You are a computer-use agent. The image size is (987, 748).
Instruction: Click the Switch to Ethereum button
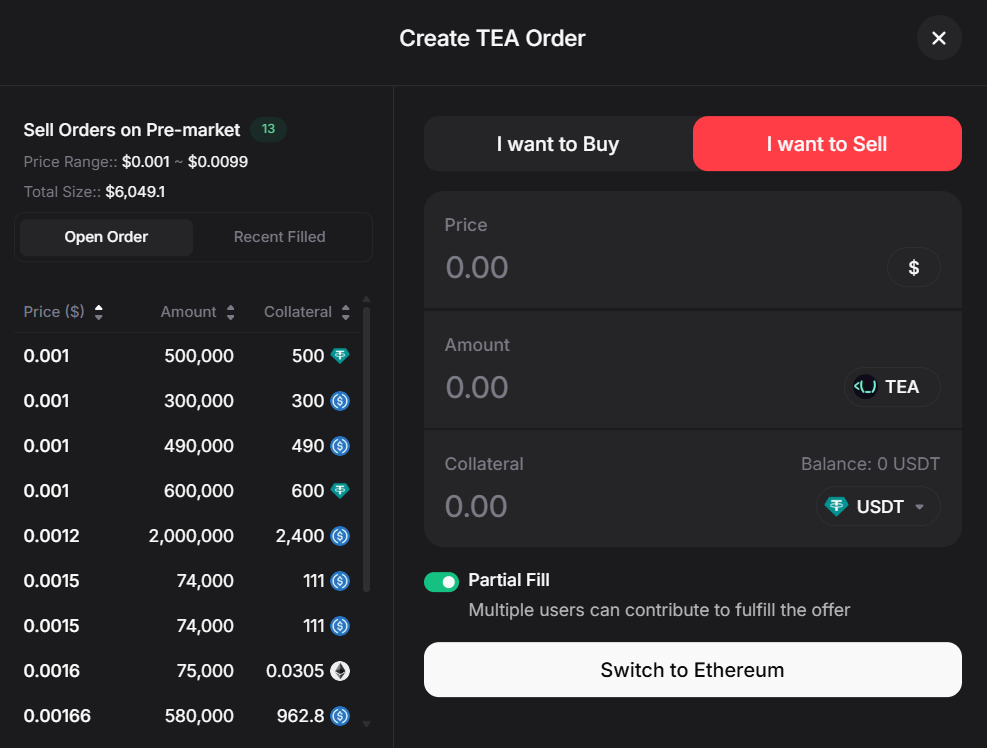pyautogui.click(x=692, y=670)
